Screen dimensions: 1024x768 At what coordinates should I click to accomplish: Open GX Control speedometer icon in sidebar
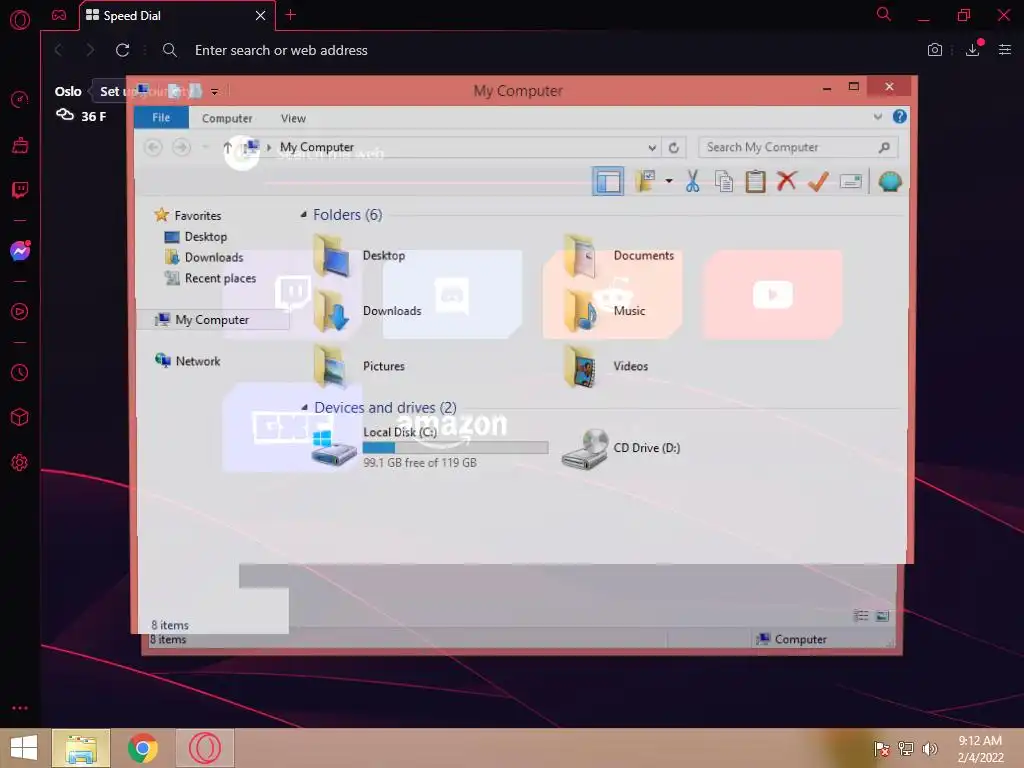pos(20,99)
